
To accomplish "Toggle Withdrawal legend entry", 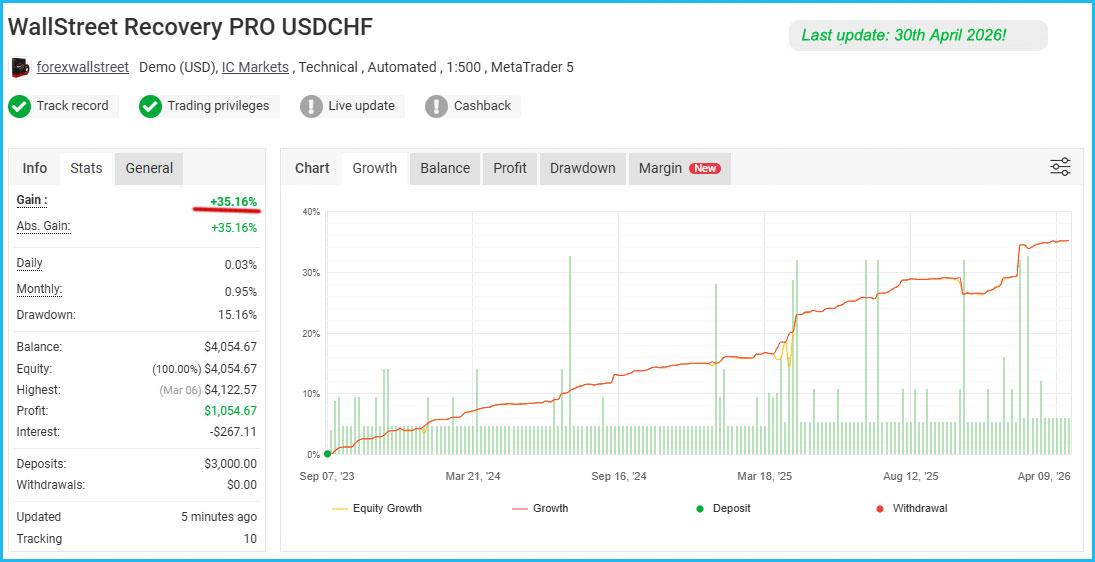I will coord(911,508).
